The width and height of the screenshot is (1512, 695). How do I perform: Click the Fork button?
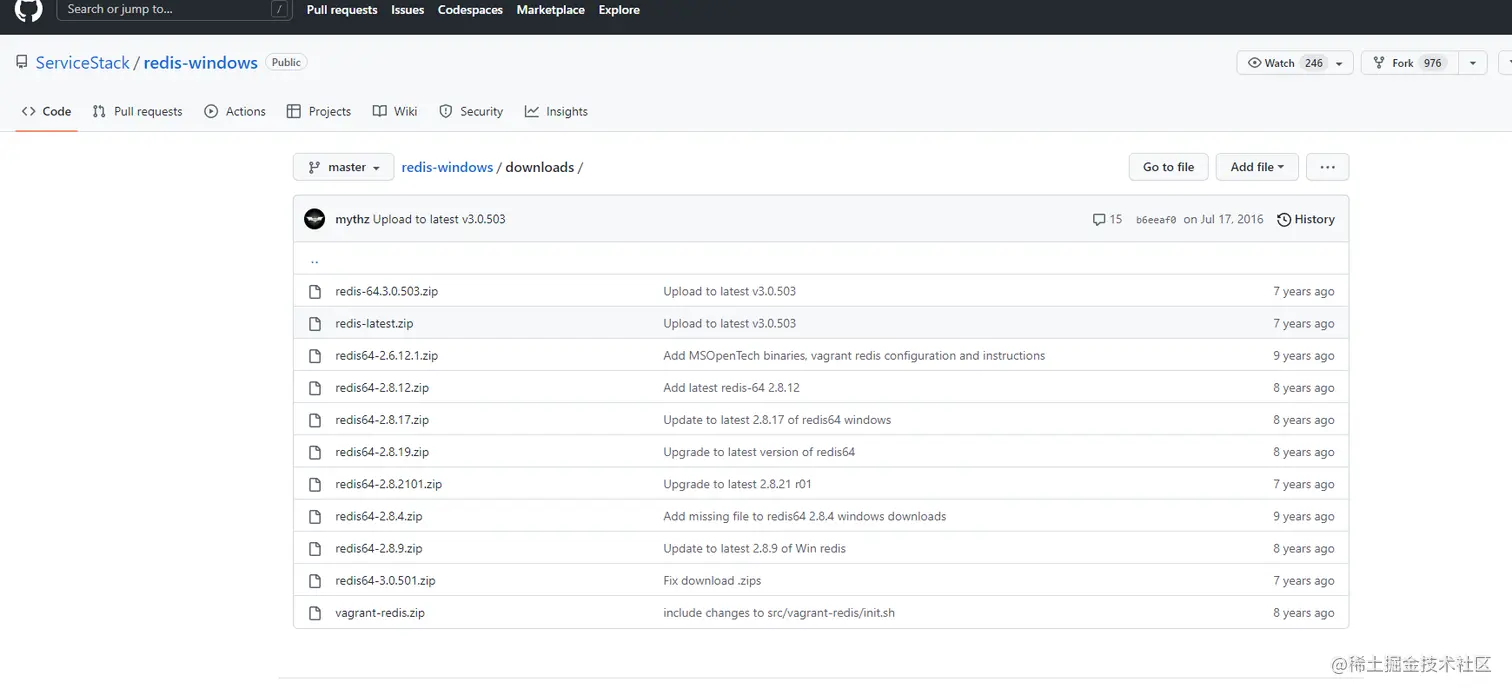[1410, 63]
